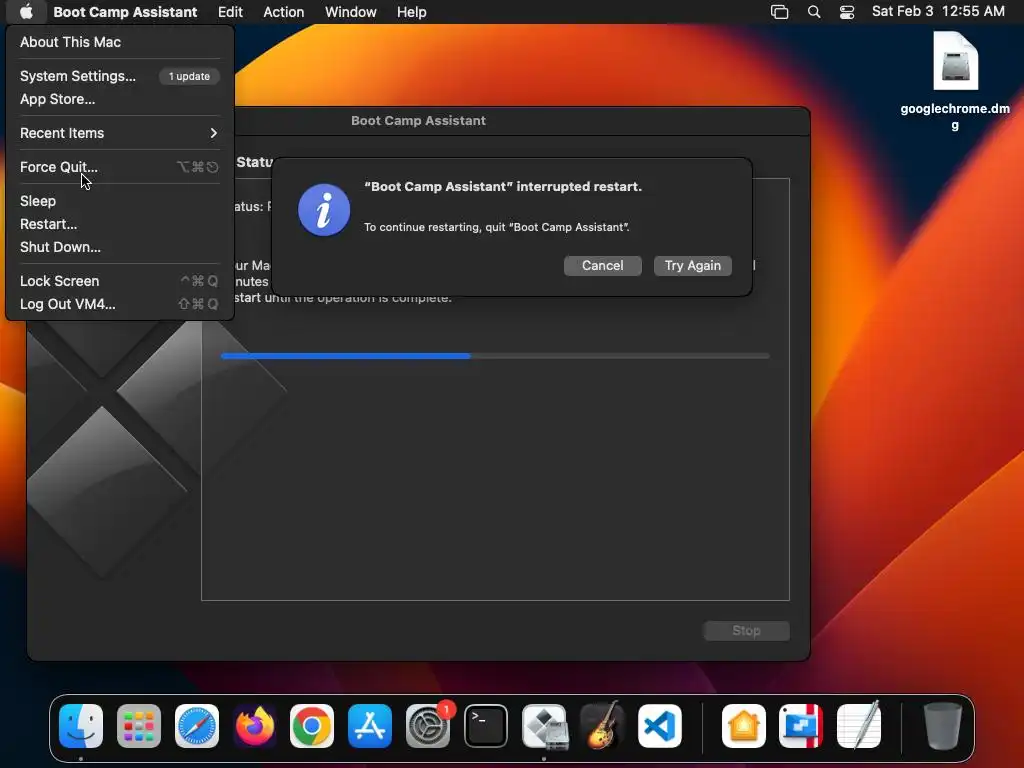Choose About This Mac

[120, 42]
